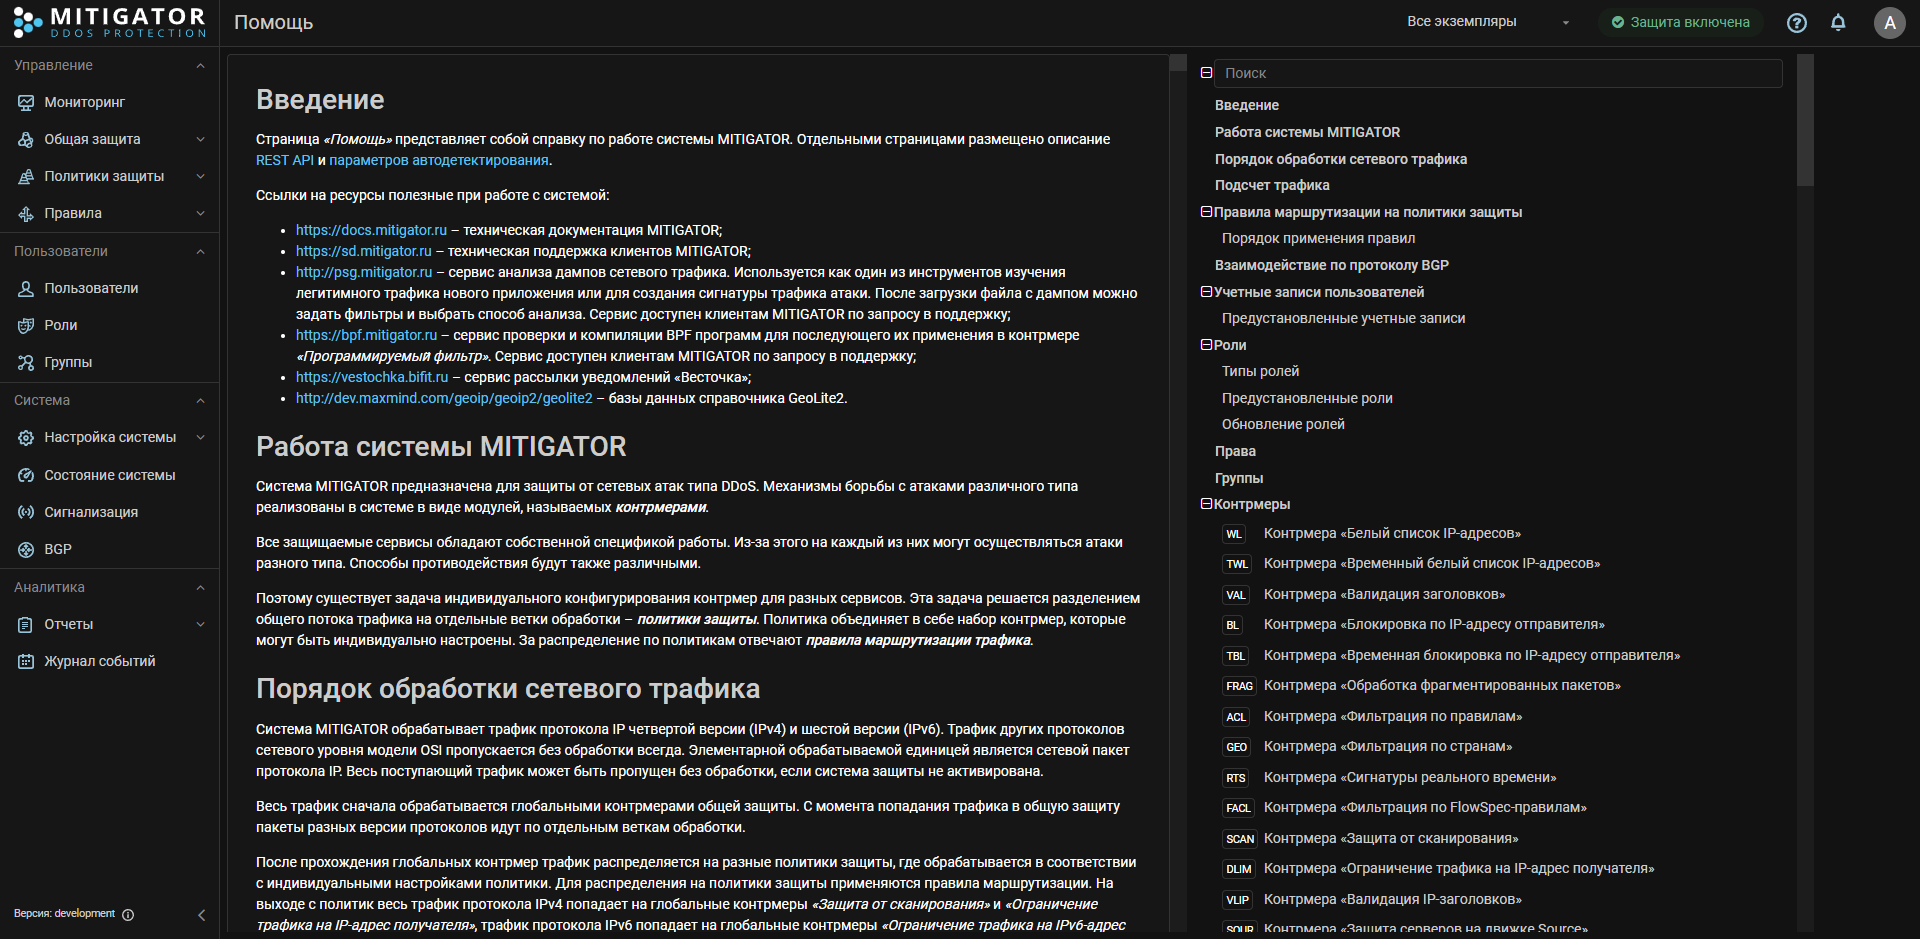Click the BGP sidebar icon
The width and height of the screenshot is (1920, 939).
(26, 549)
